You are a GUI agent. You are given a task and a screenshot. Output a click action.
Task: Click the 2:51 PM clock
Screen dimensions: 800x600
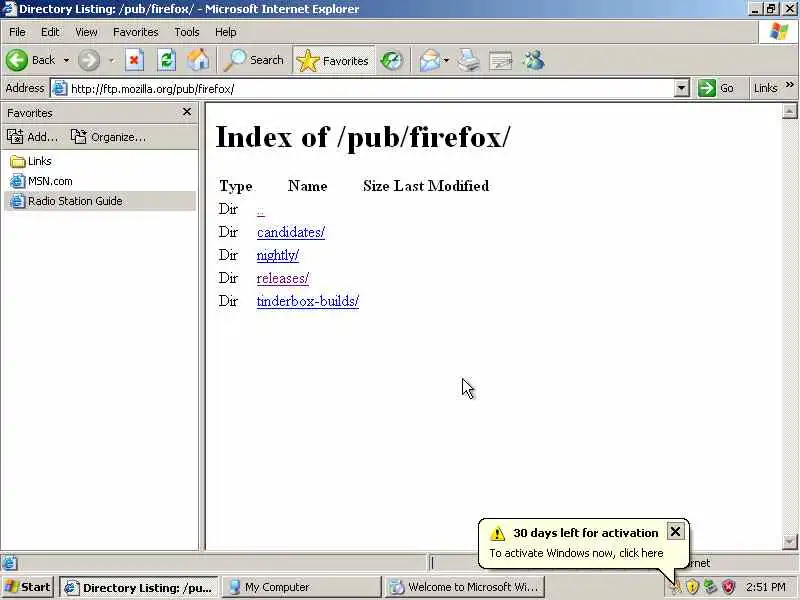766,587
